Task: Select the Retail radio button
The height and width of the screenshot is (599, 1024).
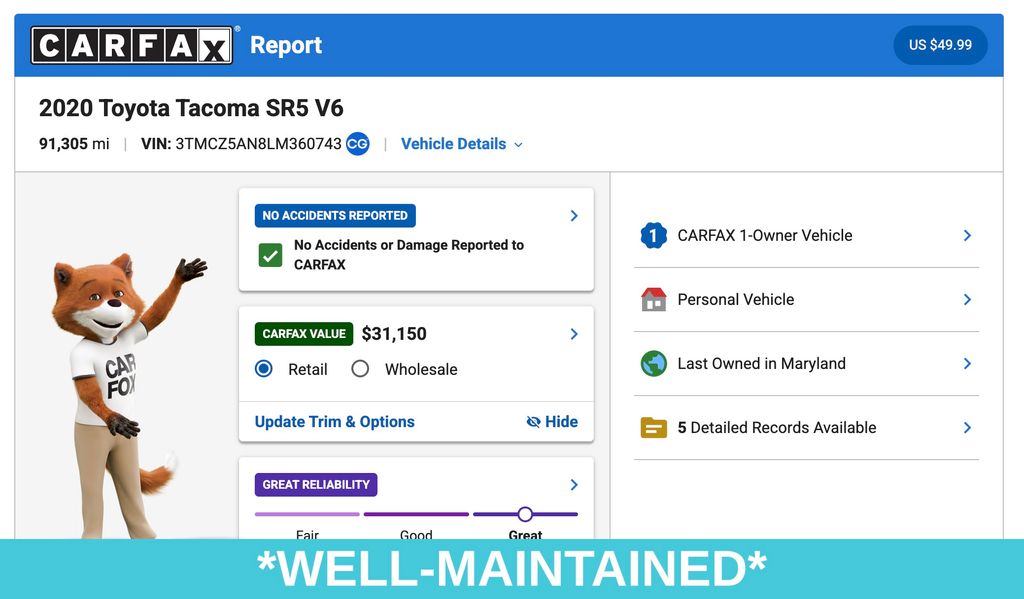Action: coord(264,368)
